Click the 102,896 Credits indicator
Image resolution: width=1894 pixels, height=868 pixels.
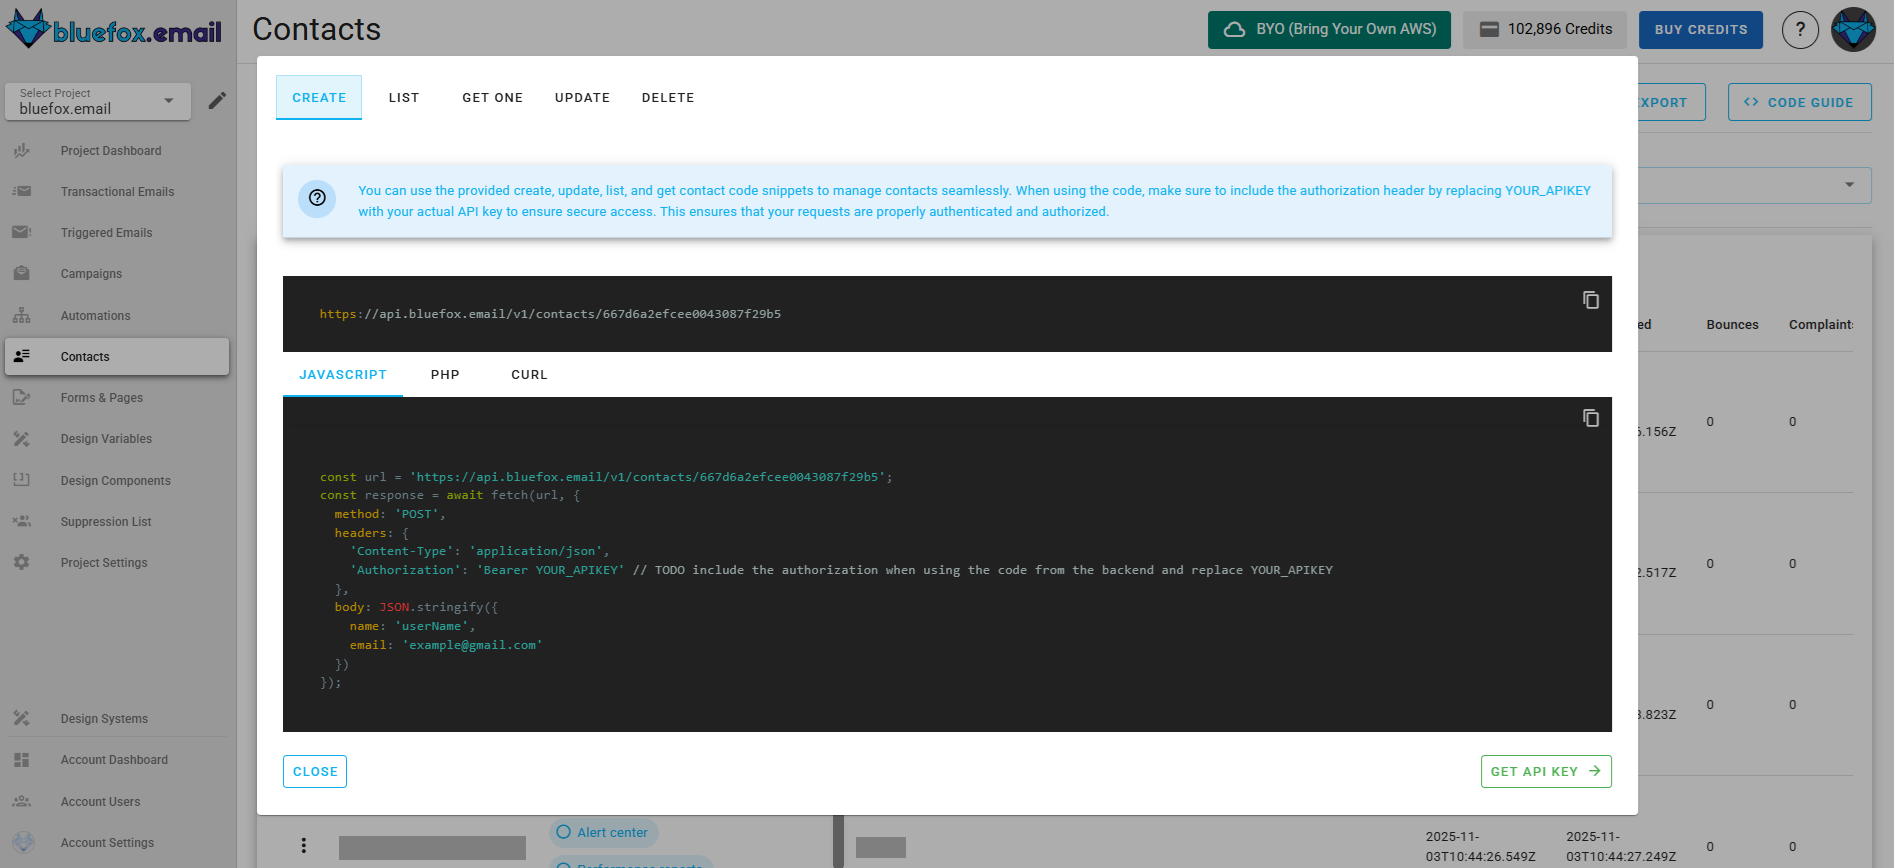(1545, 29)
